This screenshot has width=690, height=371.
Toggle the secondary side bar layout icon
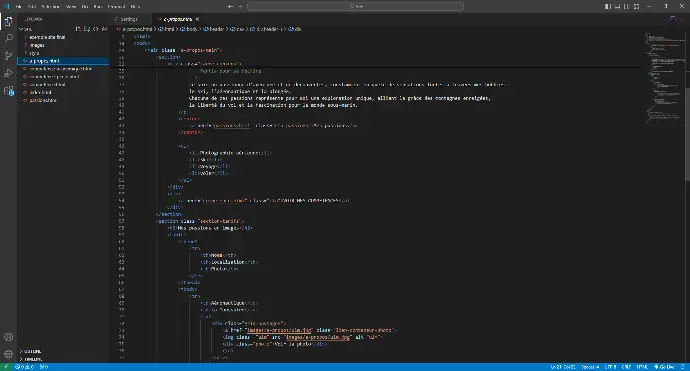pos(627,6)
